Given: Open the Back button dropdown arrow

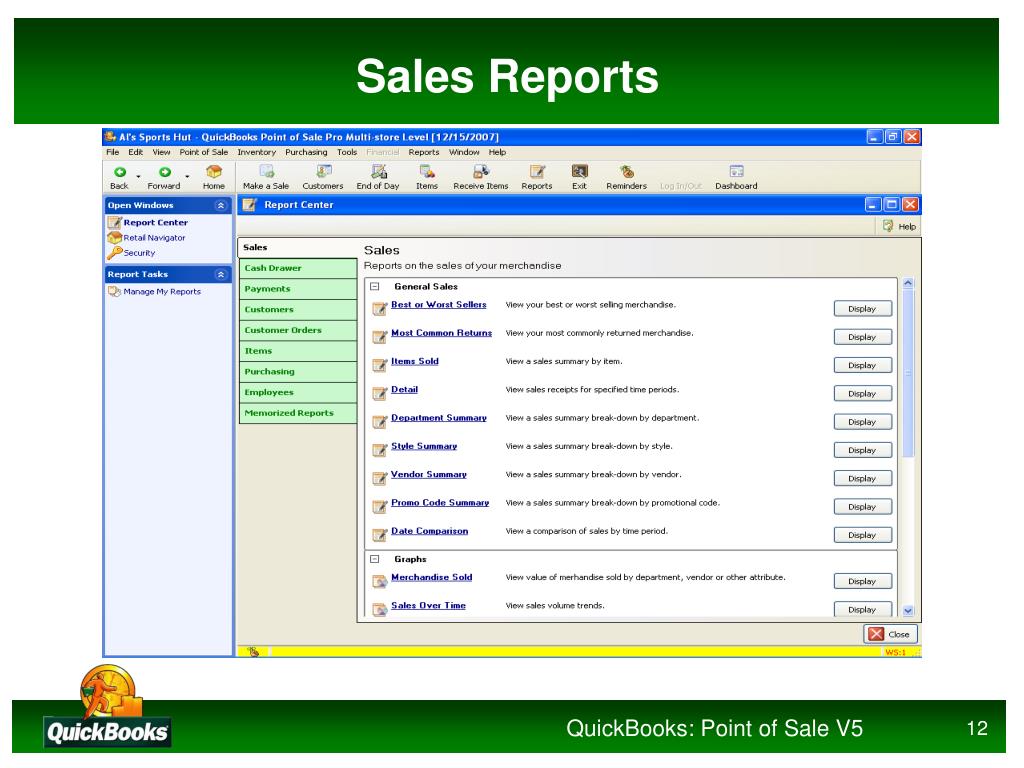Looking at the screenshot, I should click(x=138, y=176).
